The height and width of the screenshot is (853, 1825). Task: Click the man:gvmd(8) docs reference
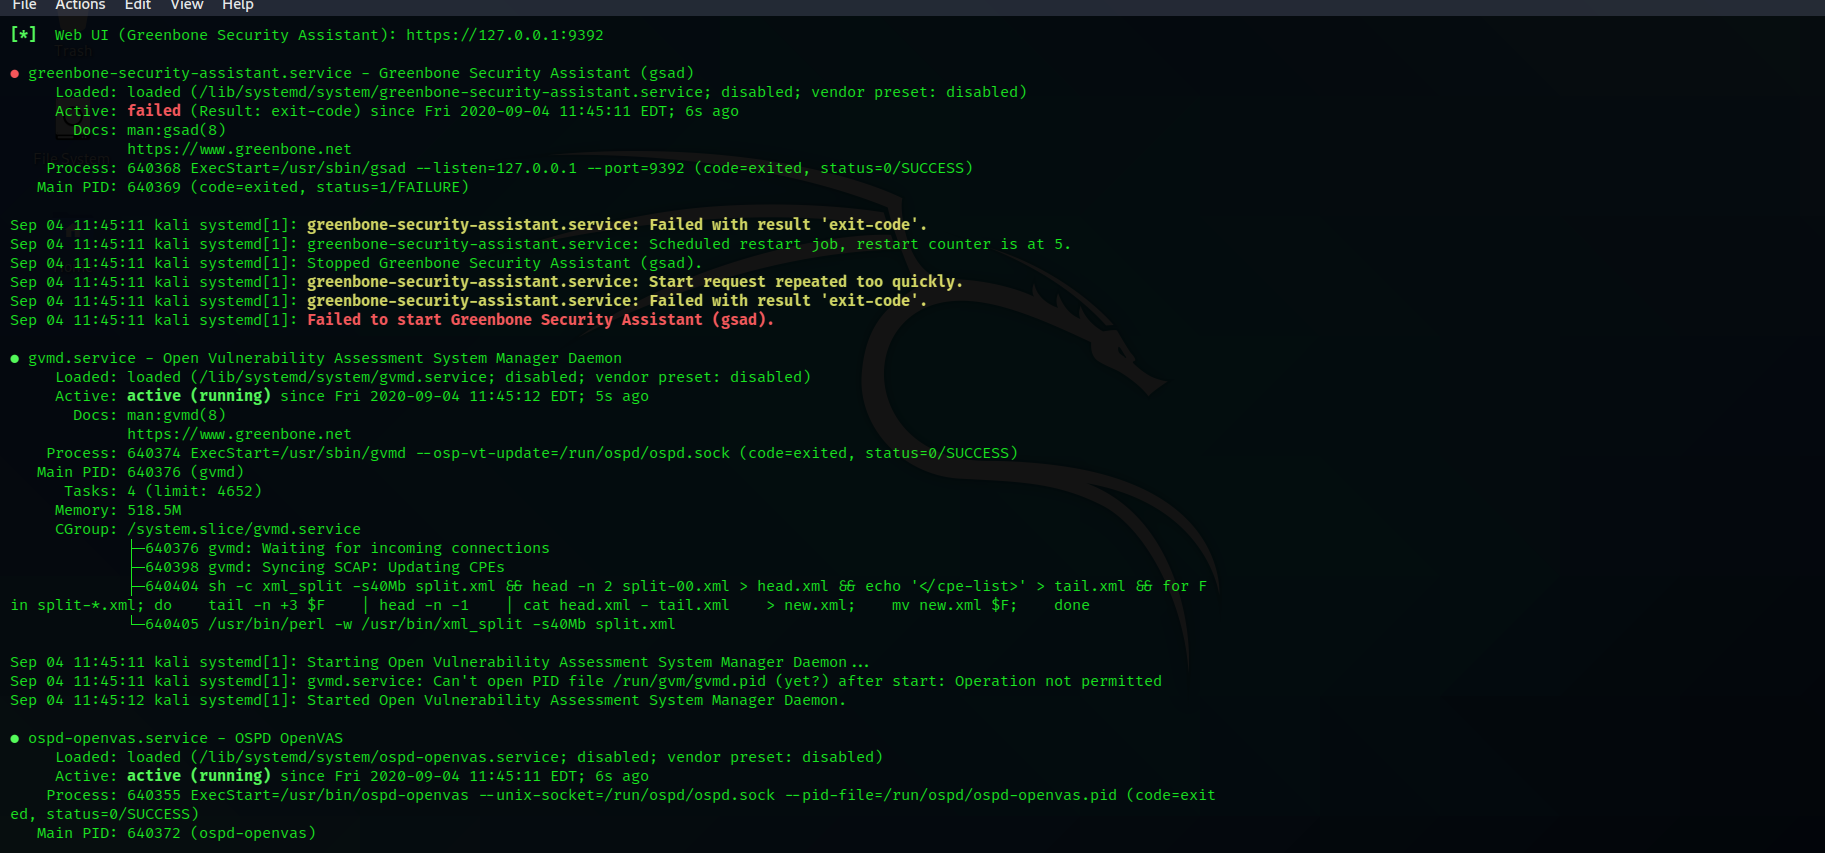tap(176, 415)
